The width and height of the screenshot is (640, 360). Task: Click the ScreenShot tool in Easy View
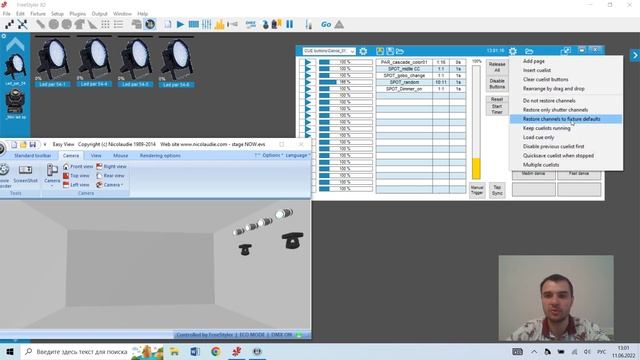[25, 173]
